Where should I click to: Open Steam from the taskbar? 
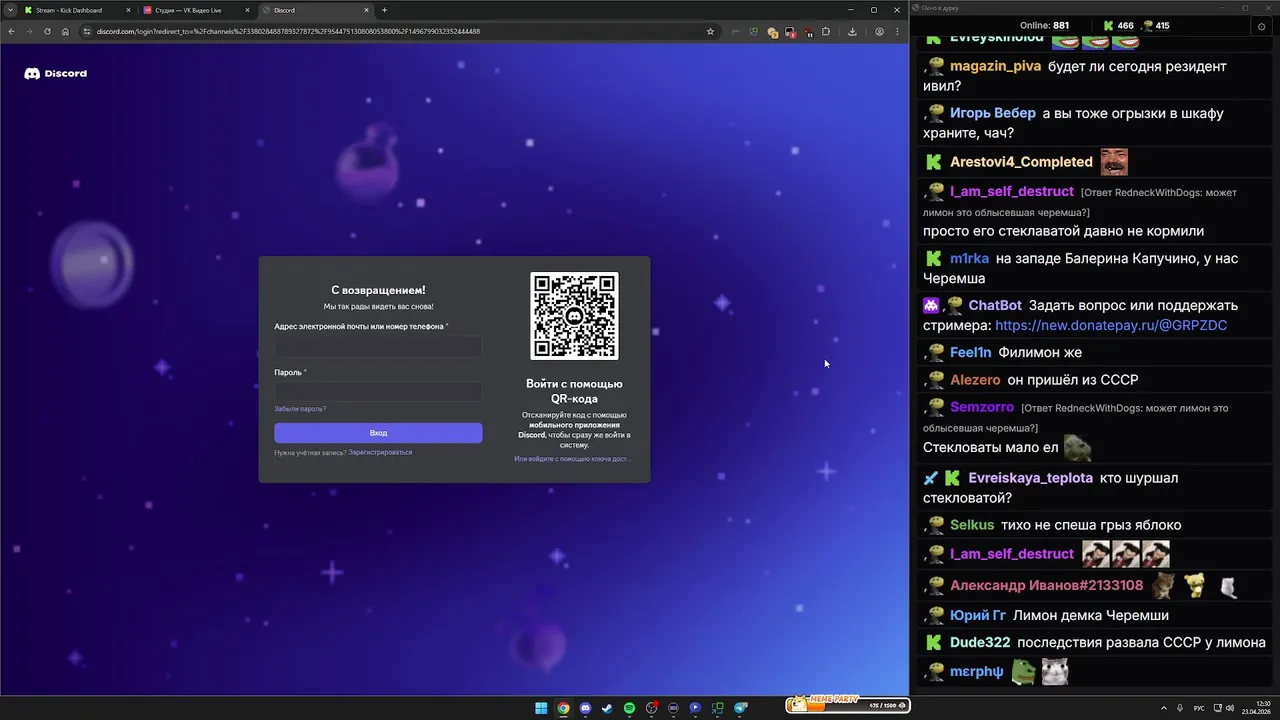pyautogui.click(x=607, y=708)
